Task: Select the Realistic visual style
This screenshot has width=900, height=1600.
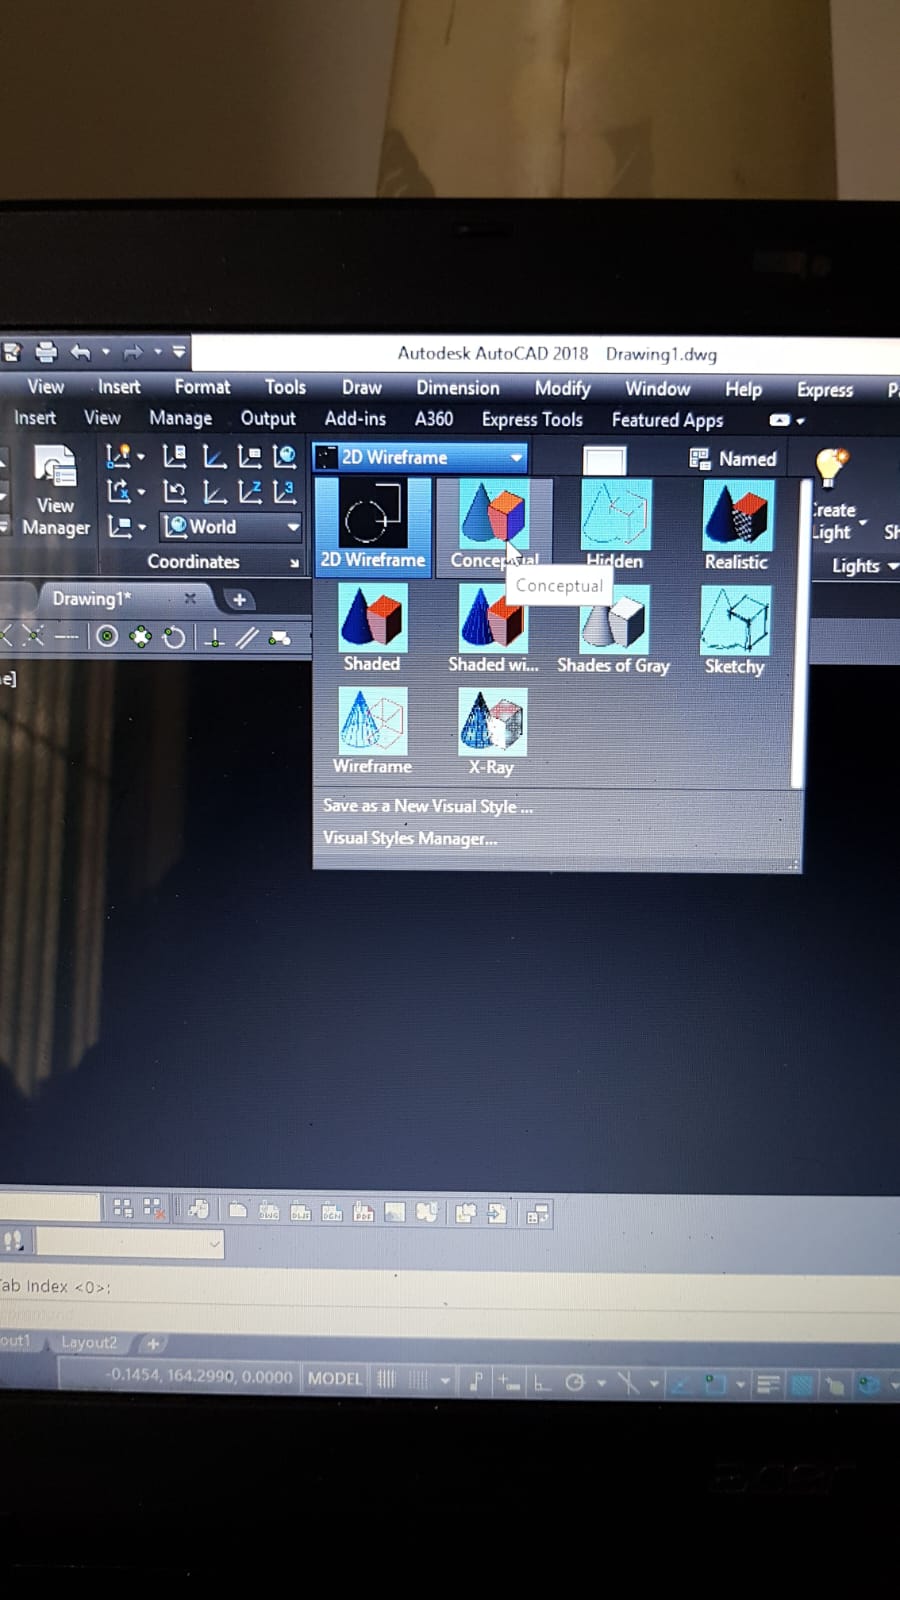Action: pos(736,518)
